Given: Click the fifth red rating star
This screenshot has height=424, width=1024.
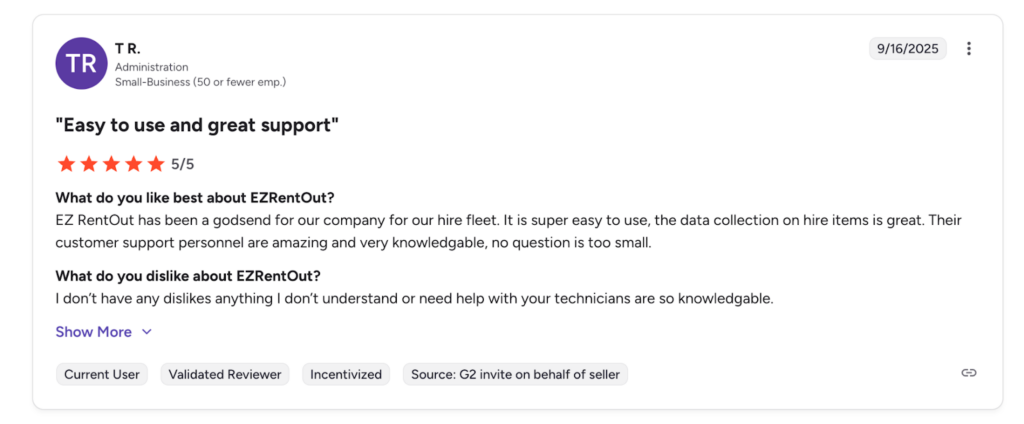Looking at the screenshot, I should coord(155,164).
